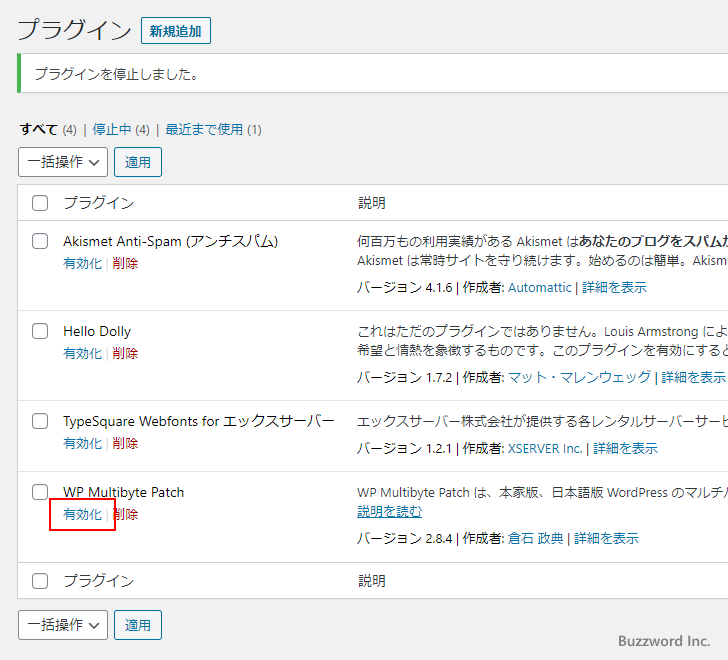The width and height of the screenshot is (728, 660).
Task: Click the プラグイン column label in footer
Action: click(98, 581)
